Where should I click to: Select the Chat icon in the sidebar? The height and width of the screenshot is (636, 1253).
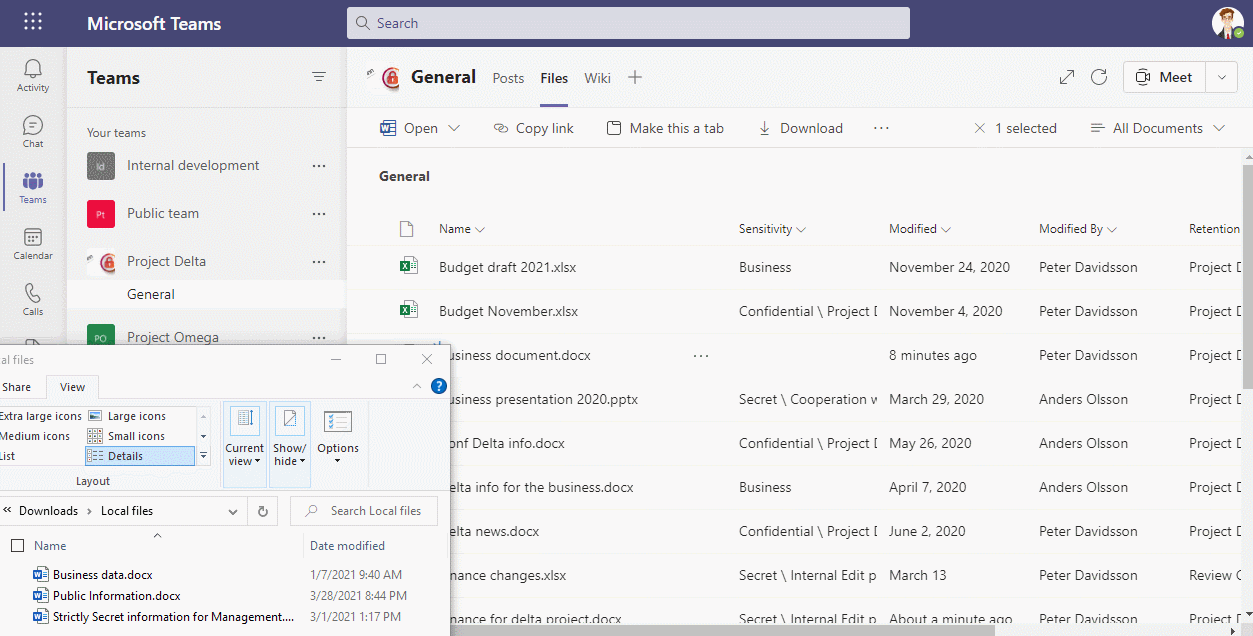[x=32, y=128]
